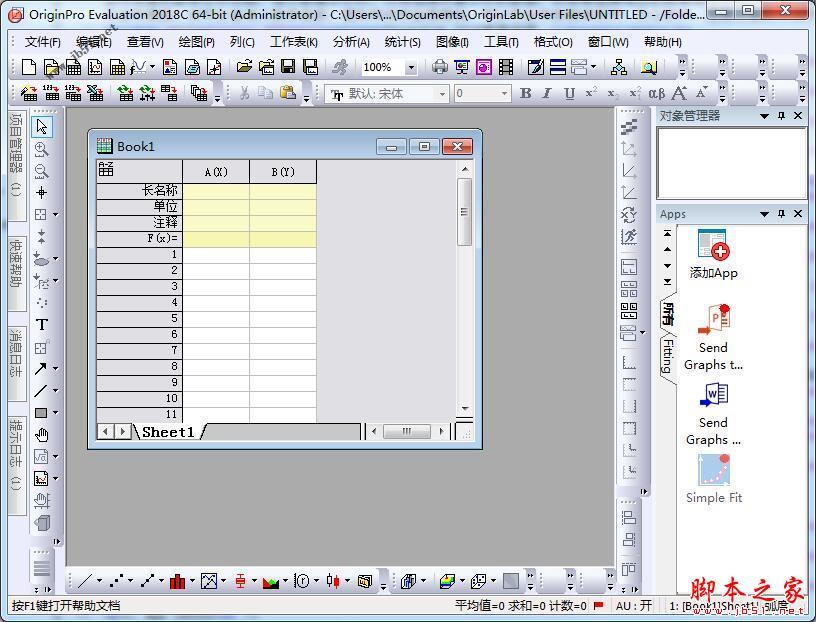Open the 分析(A) menu
Viewport: 816px width, 622px height.
click(x=351, y=42)
